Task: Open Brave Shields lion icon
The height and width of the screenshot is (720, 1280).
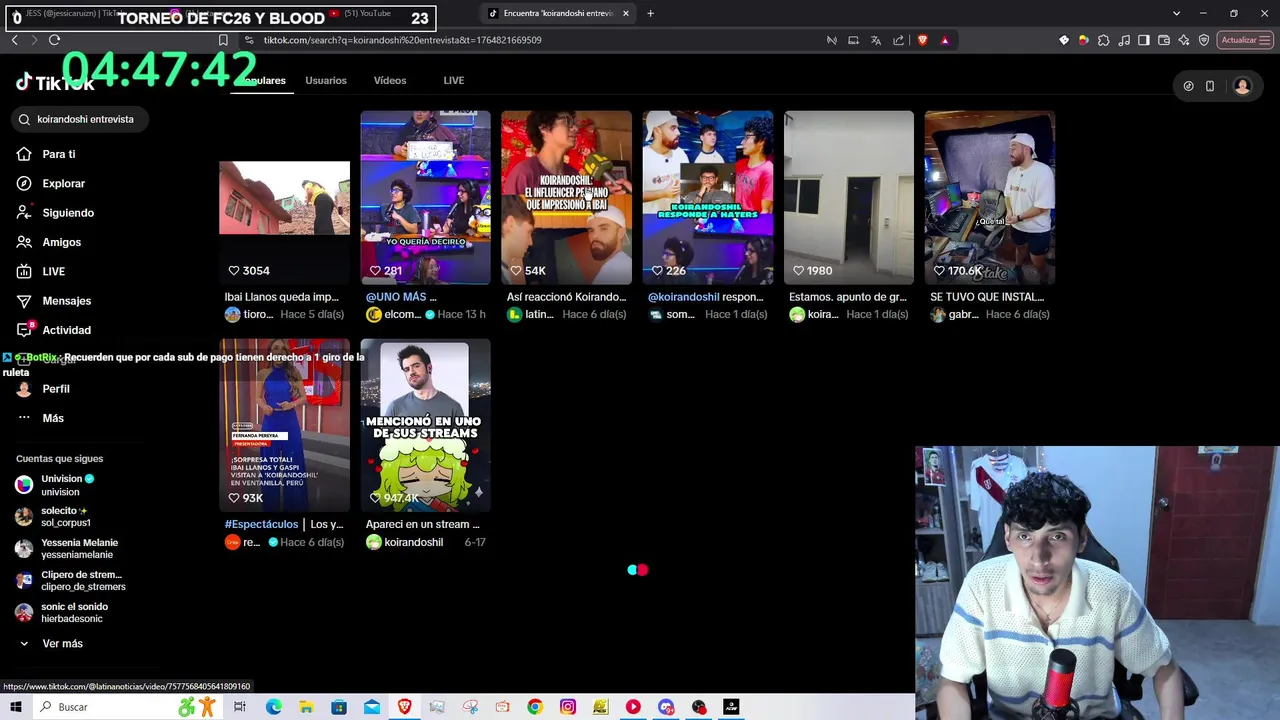Action: [x=922, y=40]
